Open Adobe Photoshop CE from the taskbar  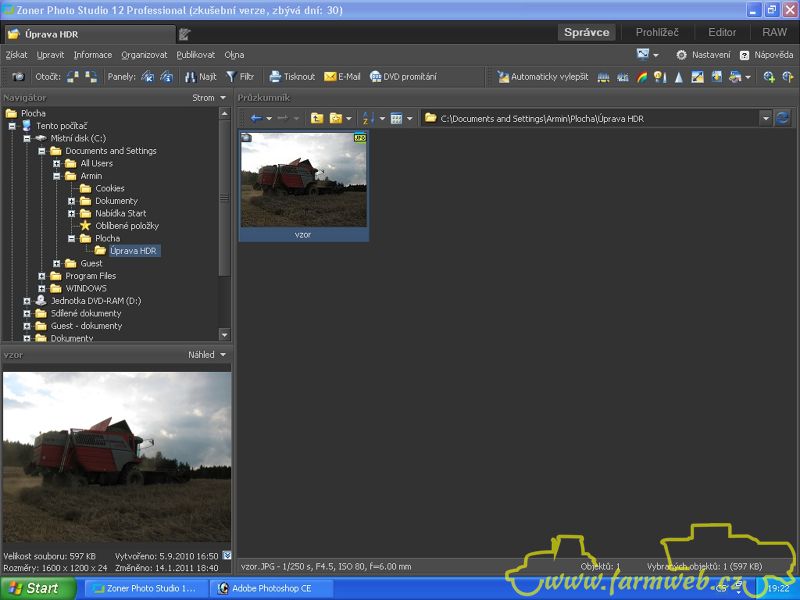point(270,588)
